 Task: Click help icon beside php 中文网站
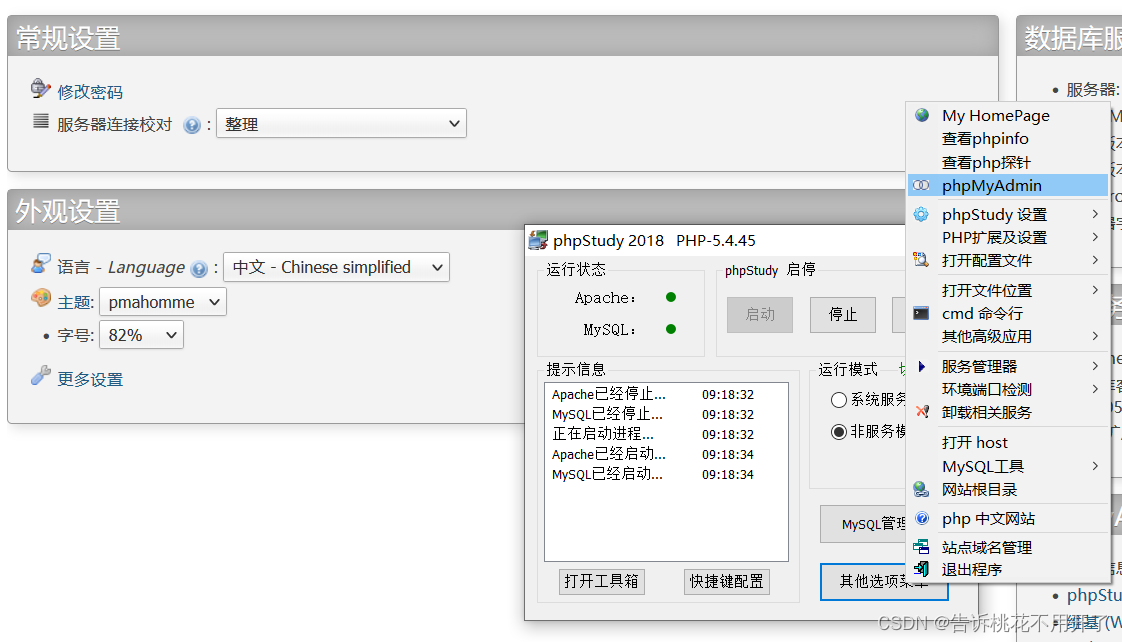click(922, 518)
